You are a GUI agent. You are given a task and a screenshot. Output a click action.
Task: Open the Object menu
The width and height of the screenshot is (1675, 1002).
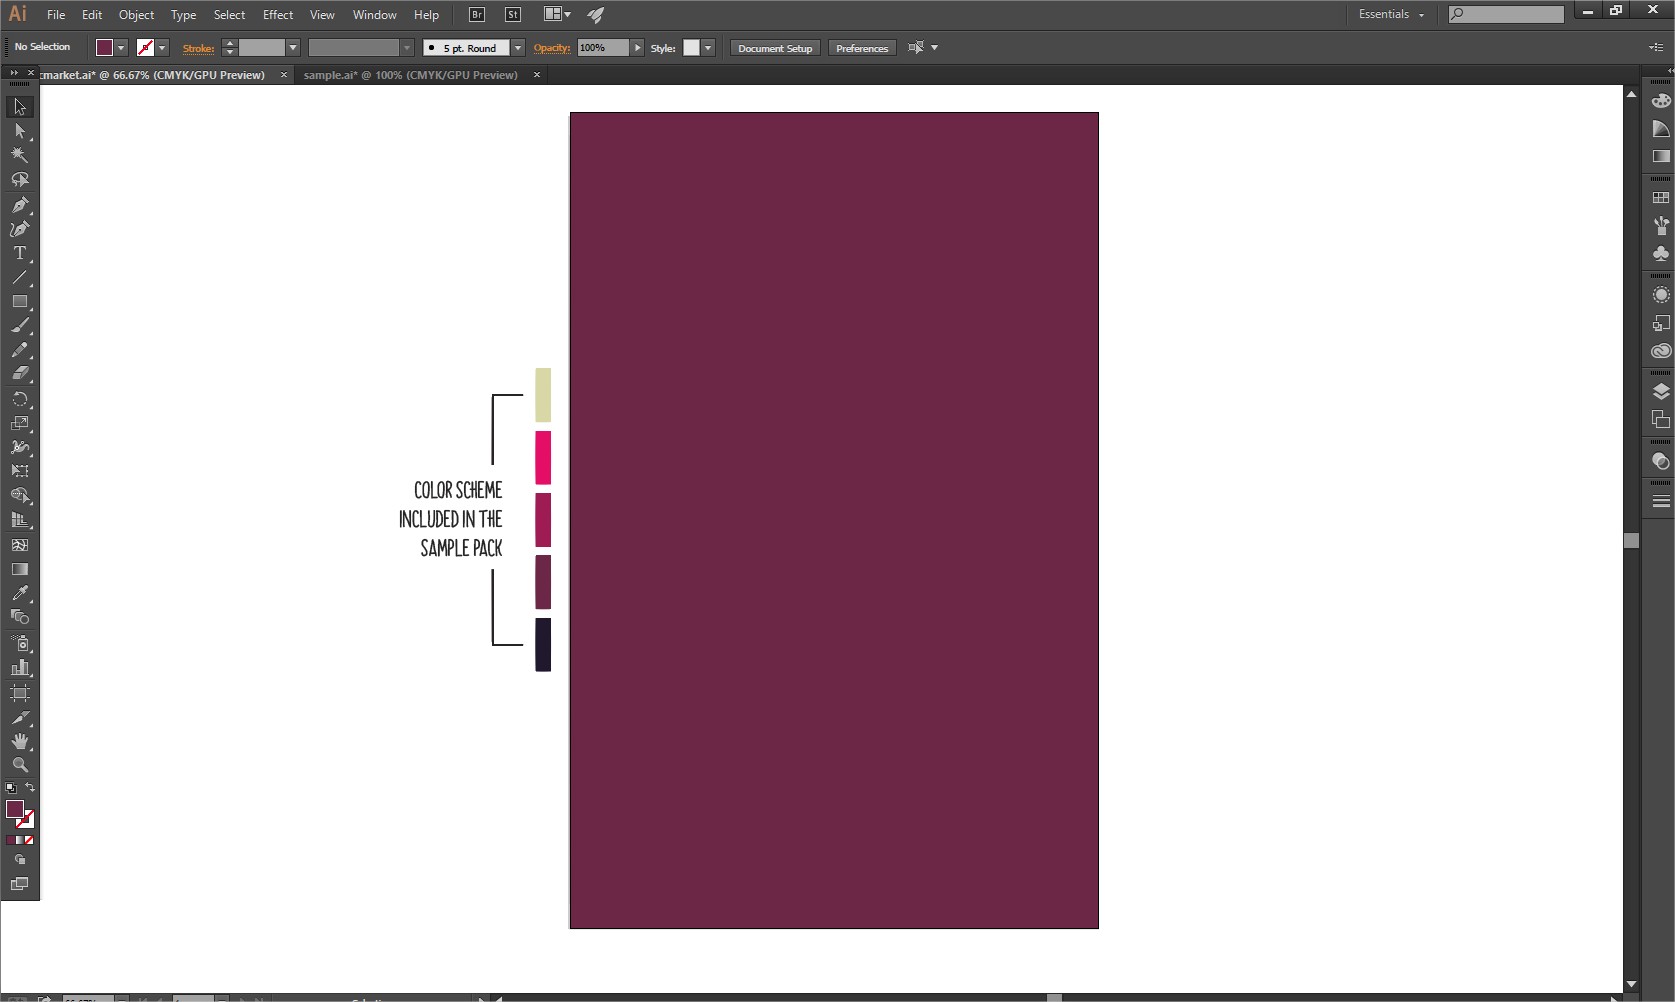point(136,15)
